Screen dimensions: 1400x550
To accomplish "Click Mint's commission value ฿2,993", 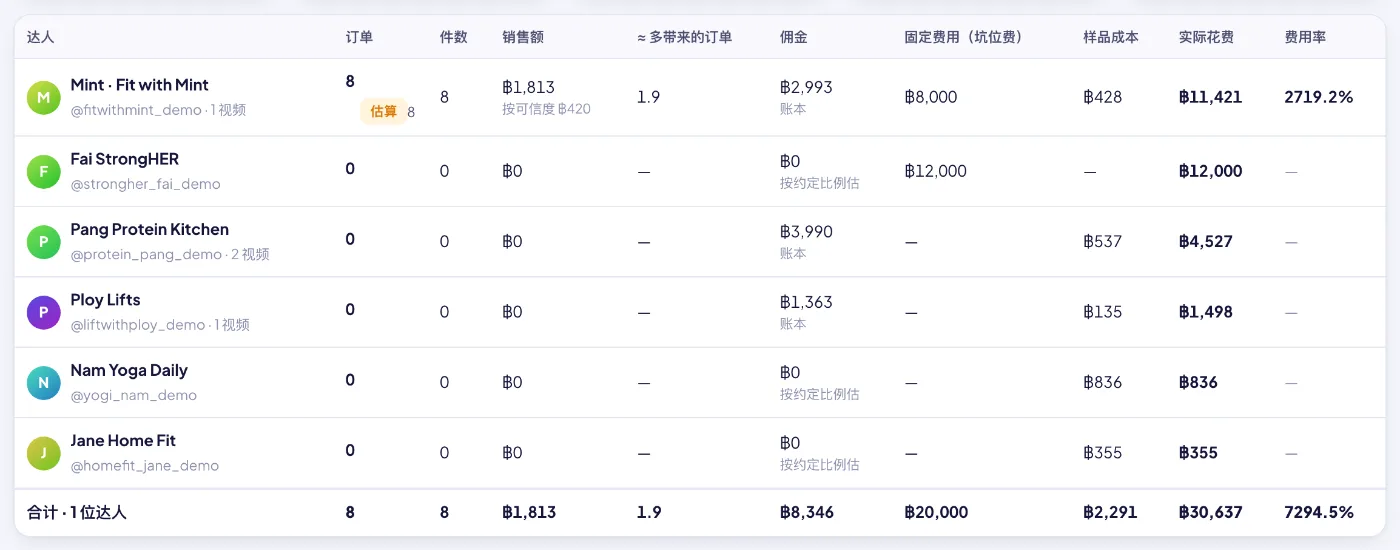I will coord(806,87).
